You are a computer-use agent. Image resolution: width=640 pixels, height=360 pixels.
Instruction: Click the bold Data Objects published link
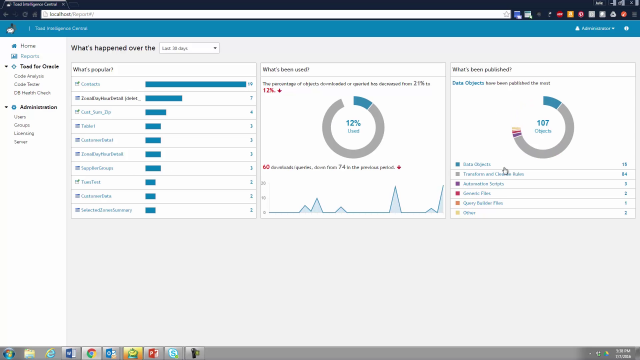468,83
